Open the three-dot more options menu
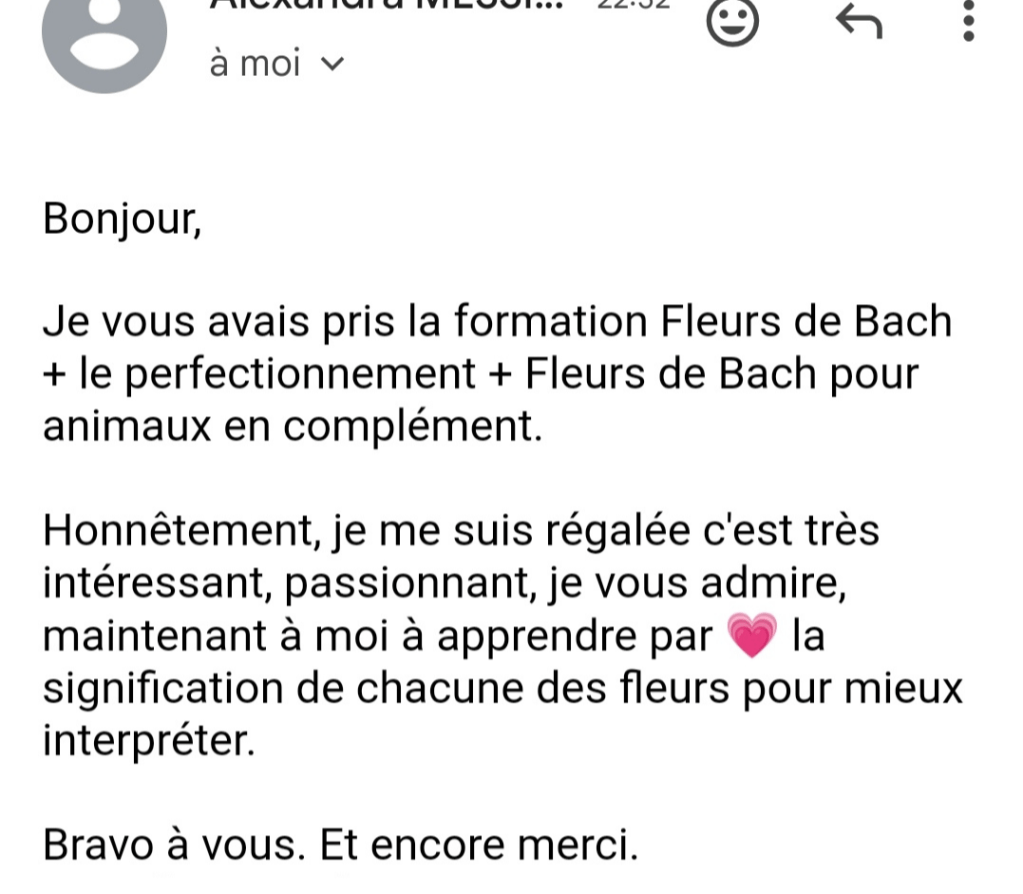1023x894 pixels. (967, 20)
